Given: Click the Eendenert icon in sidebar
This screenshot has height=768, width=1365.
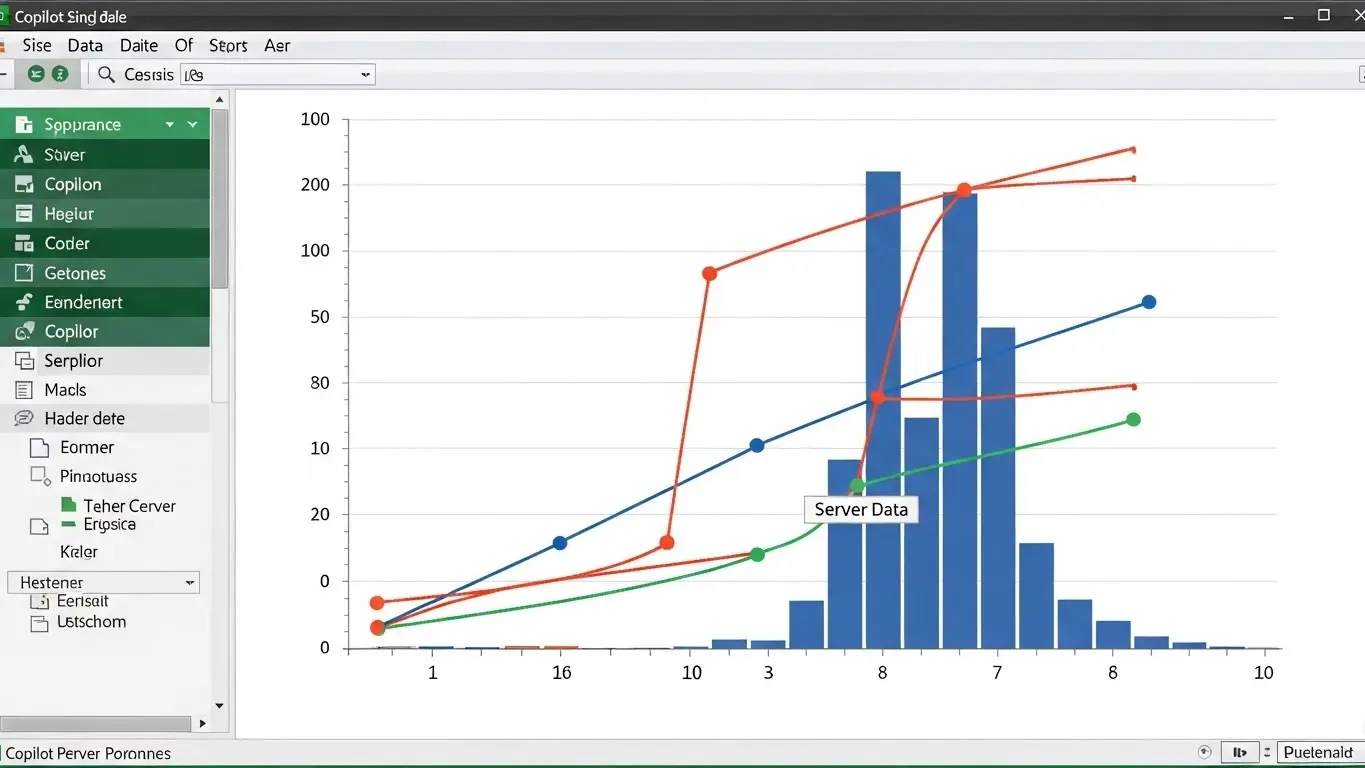Looking at the screenshot, I should point(24,303).
